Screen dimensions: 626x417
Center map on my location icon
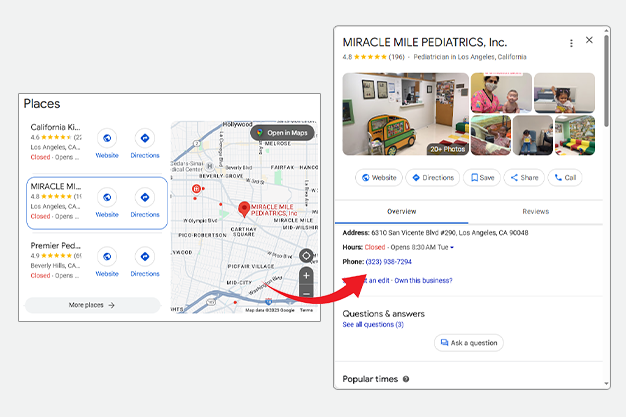(x=306, y=255)
